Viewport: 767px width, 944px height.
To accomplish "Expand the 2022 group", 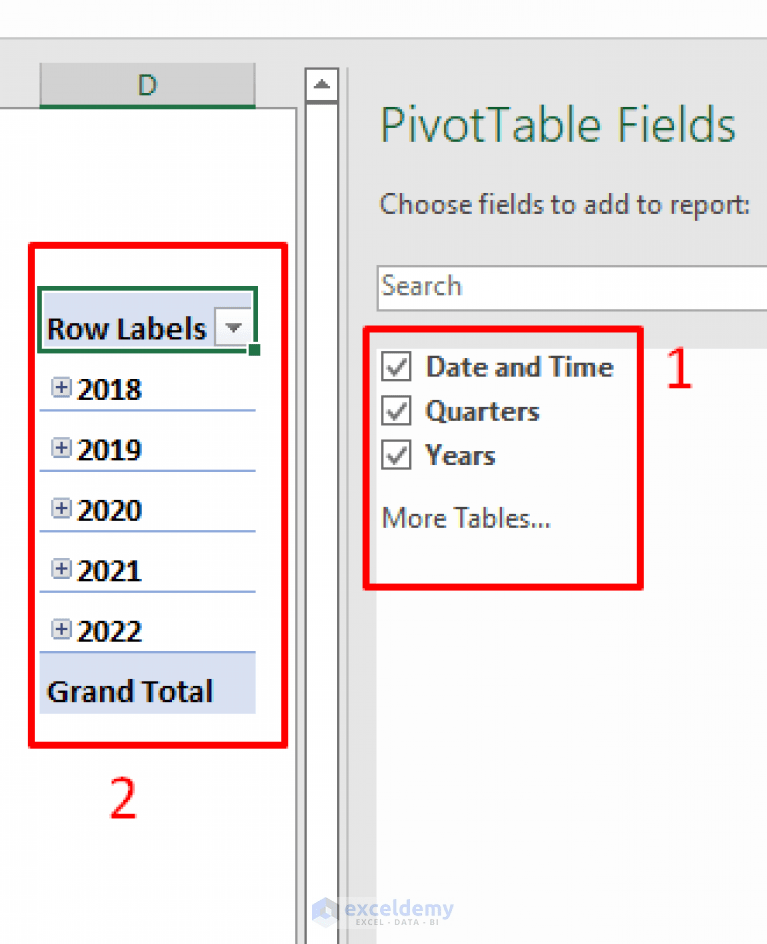I will (60, 627).
